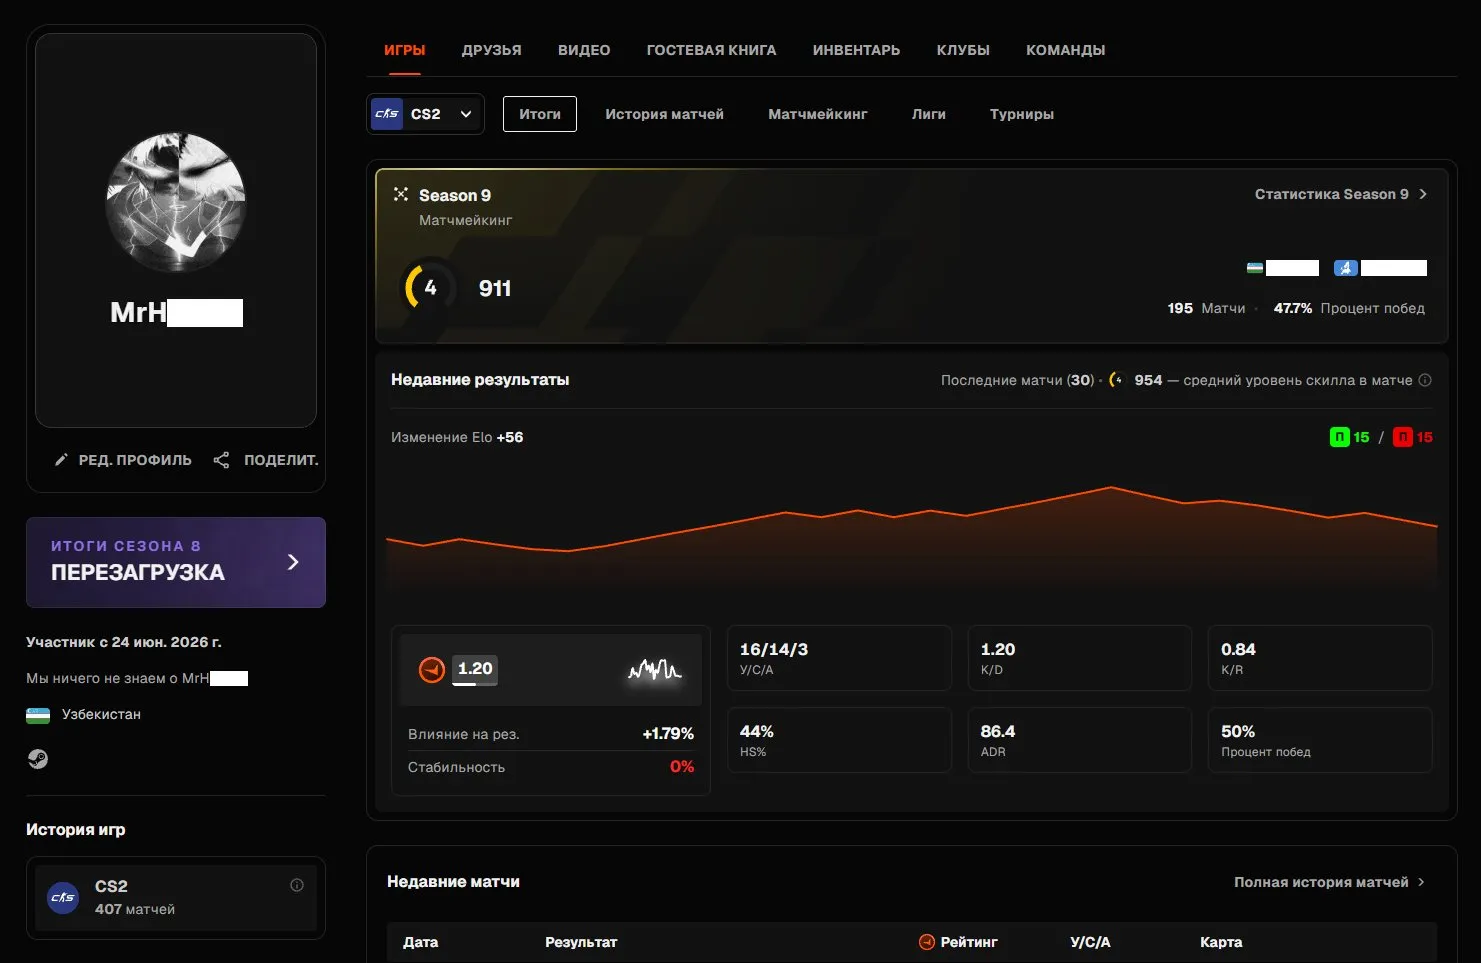Viewport: 1481px width, 963px height.
Task: Click the CS2 logo in История игр
Action: 63,897
